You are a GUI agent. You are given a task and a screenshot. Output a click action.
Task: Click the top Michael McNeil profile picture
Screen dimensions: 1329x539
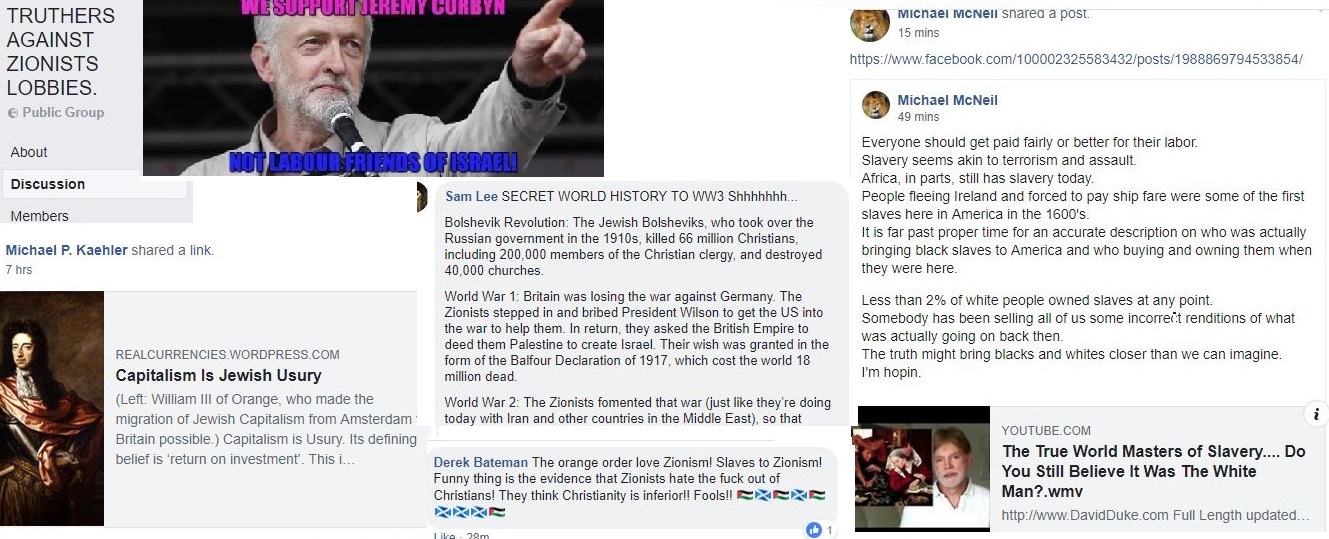tap(869, 24)
